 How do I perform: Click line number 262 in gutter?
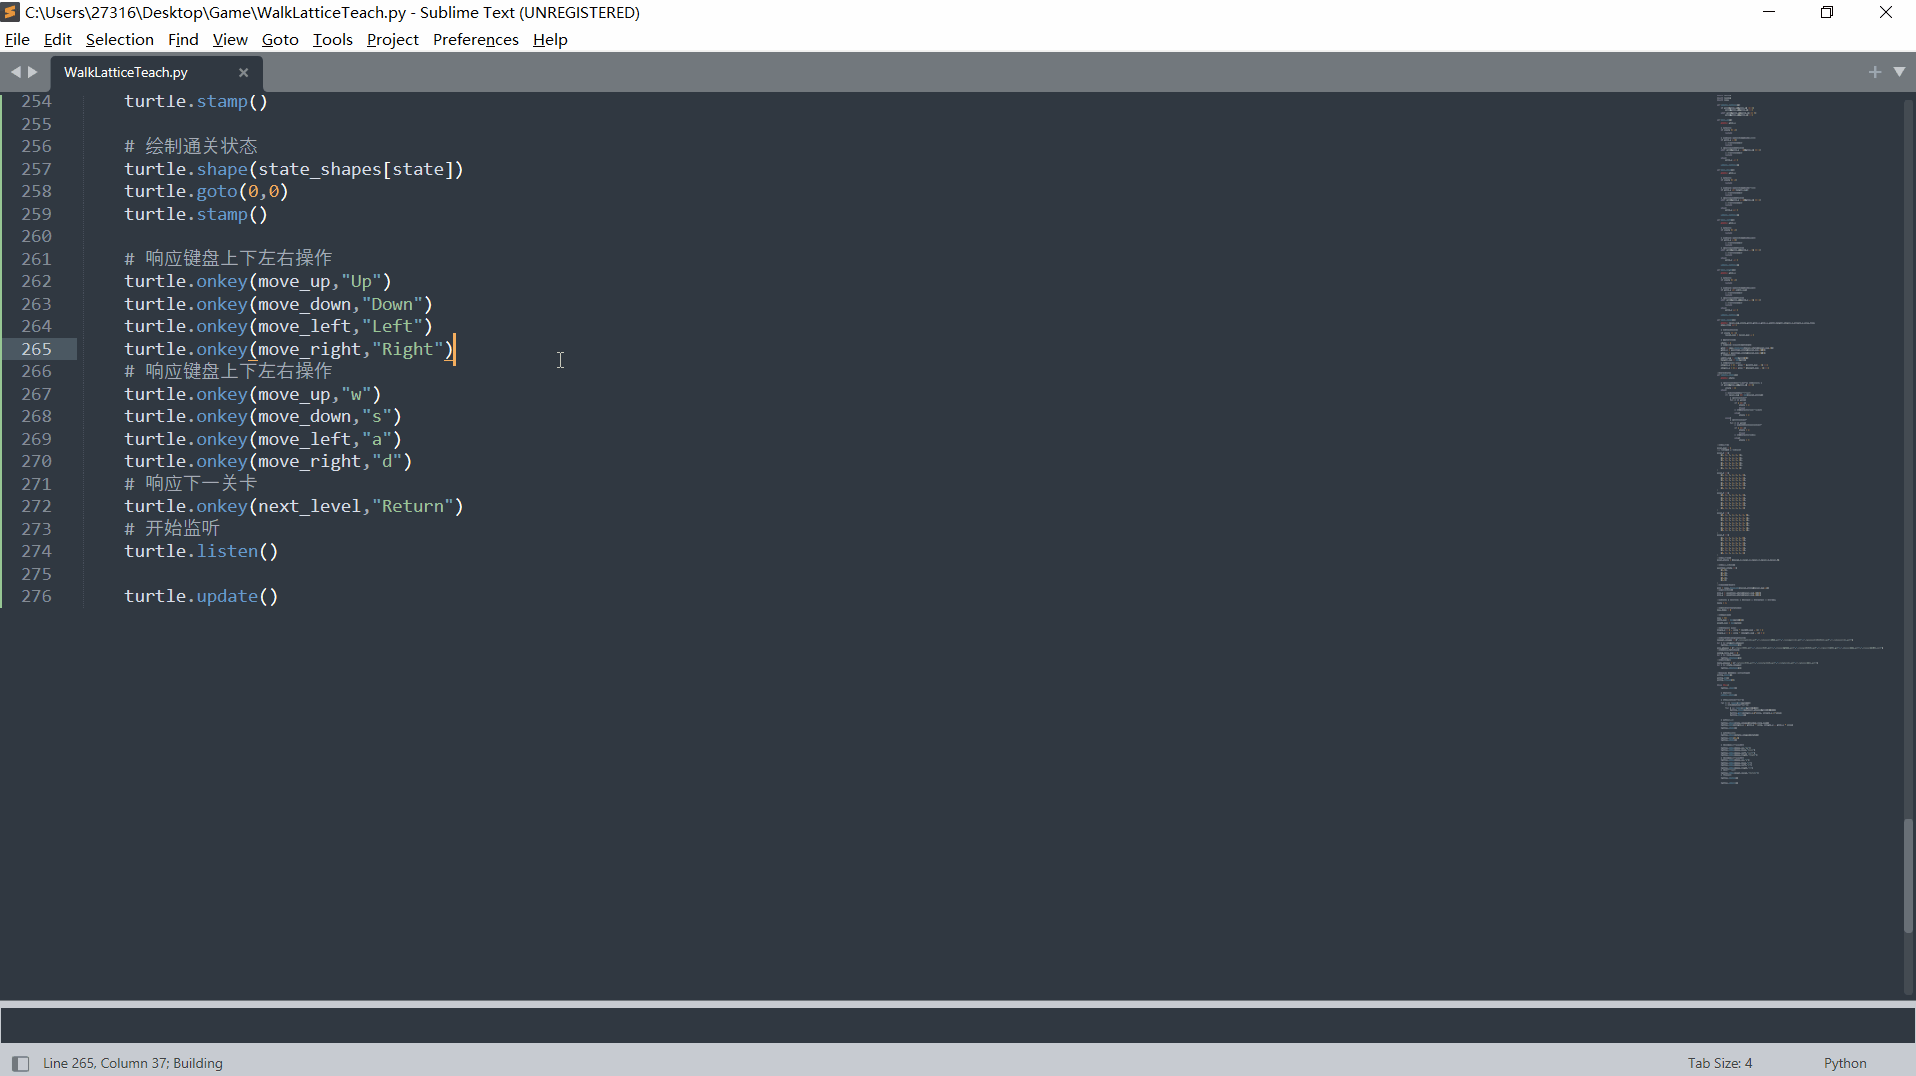click(36, 281)
